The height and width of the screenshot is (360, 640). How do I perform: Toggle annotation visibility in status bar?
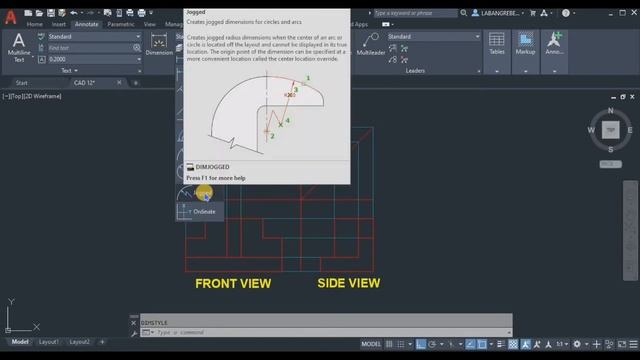click(x=525, y=344)
